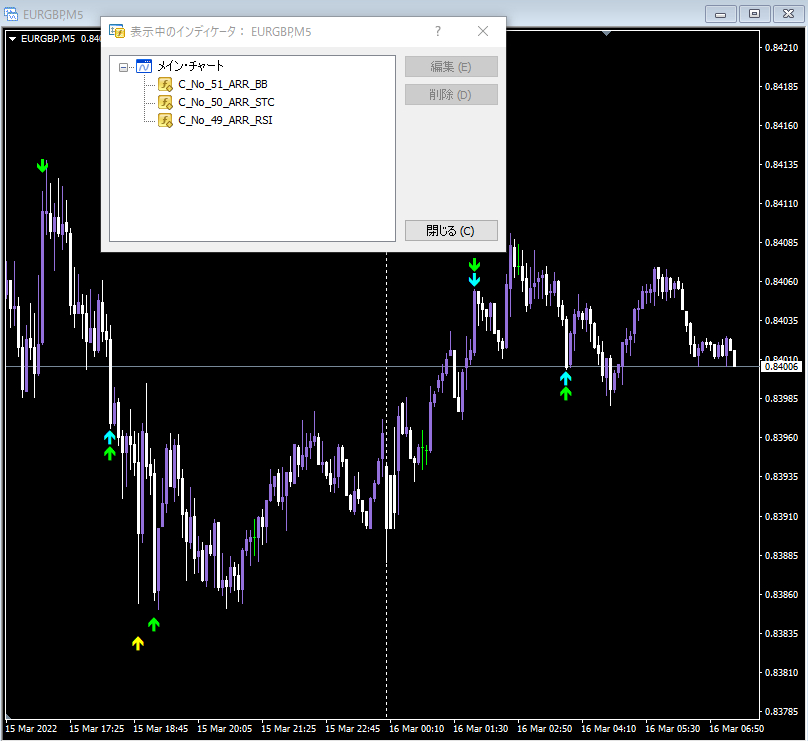
Task: Click the green down arrow at top-left candle
Action: click(42, 166)
